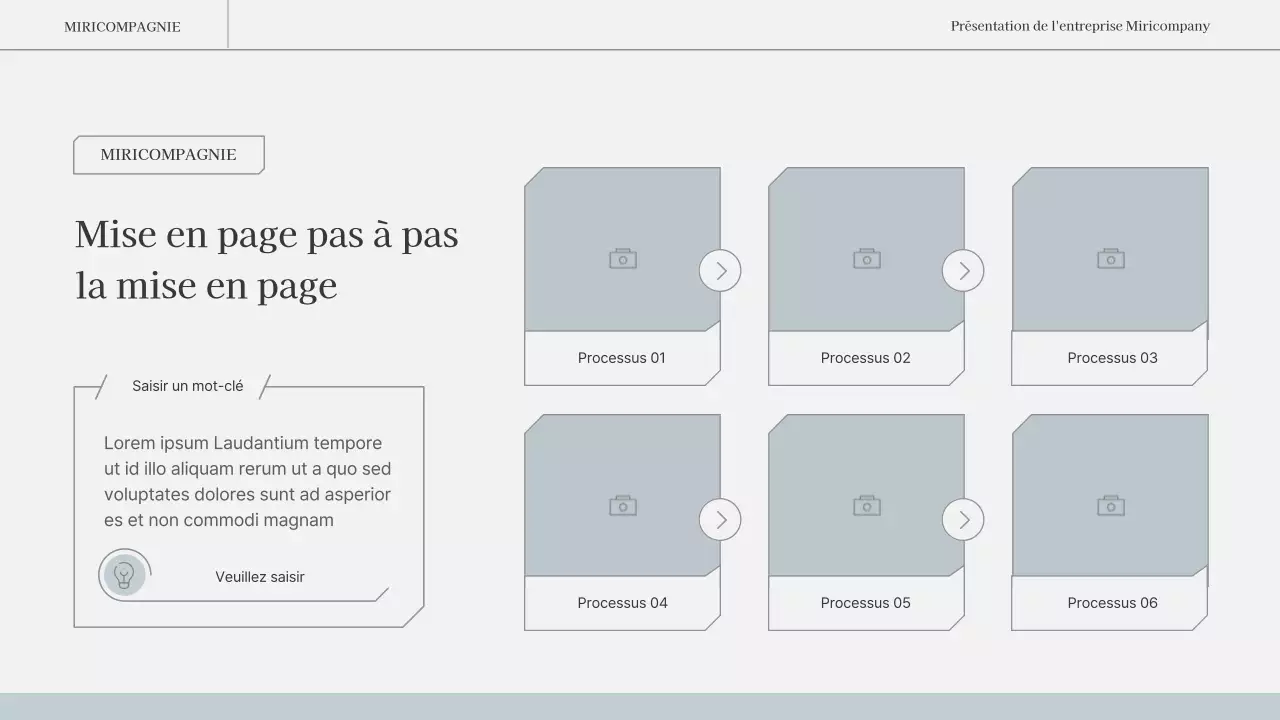Expand the arrow between Processus 04 and 05
The image size is (1280, 720).
[x=719, y=519]
